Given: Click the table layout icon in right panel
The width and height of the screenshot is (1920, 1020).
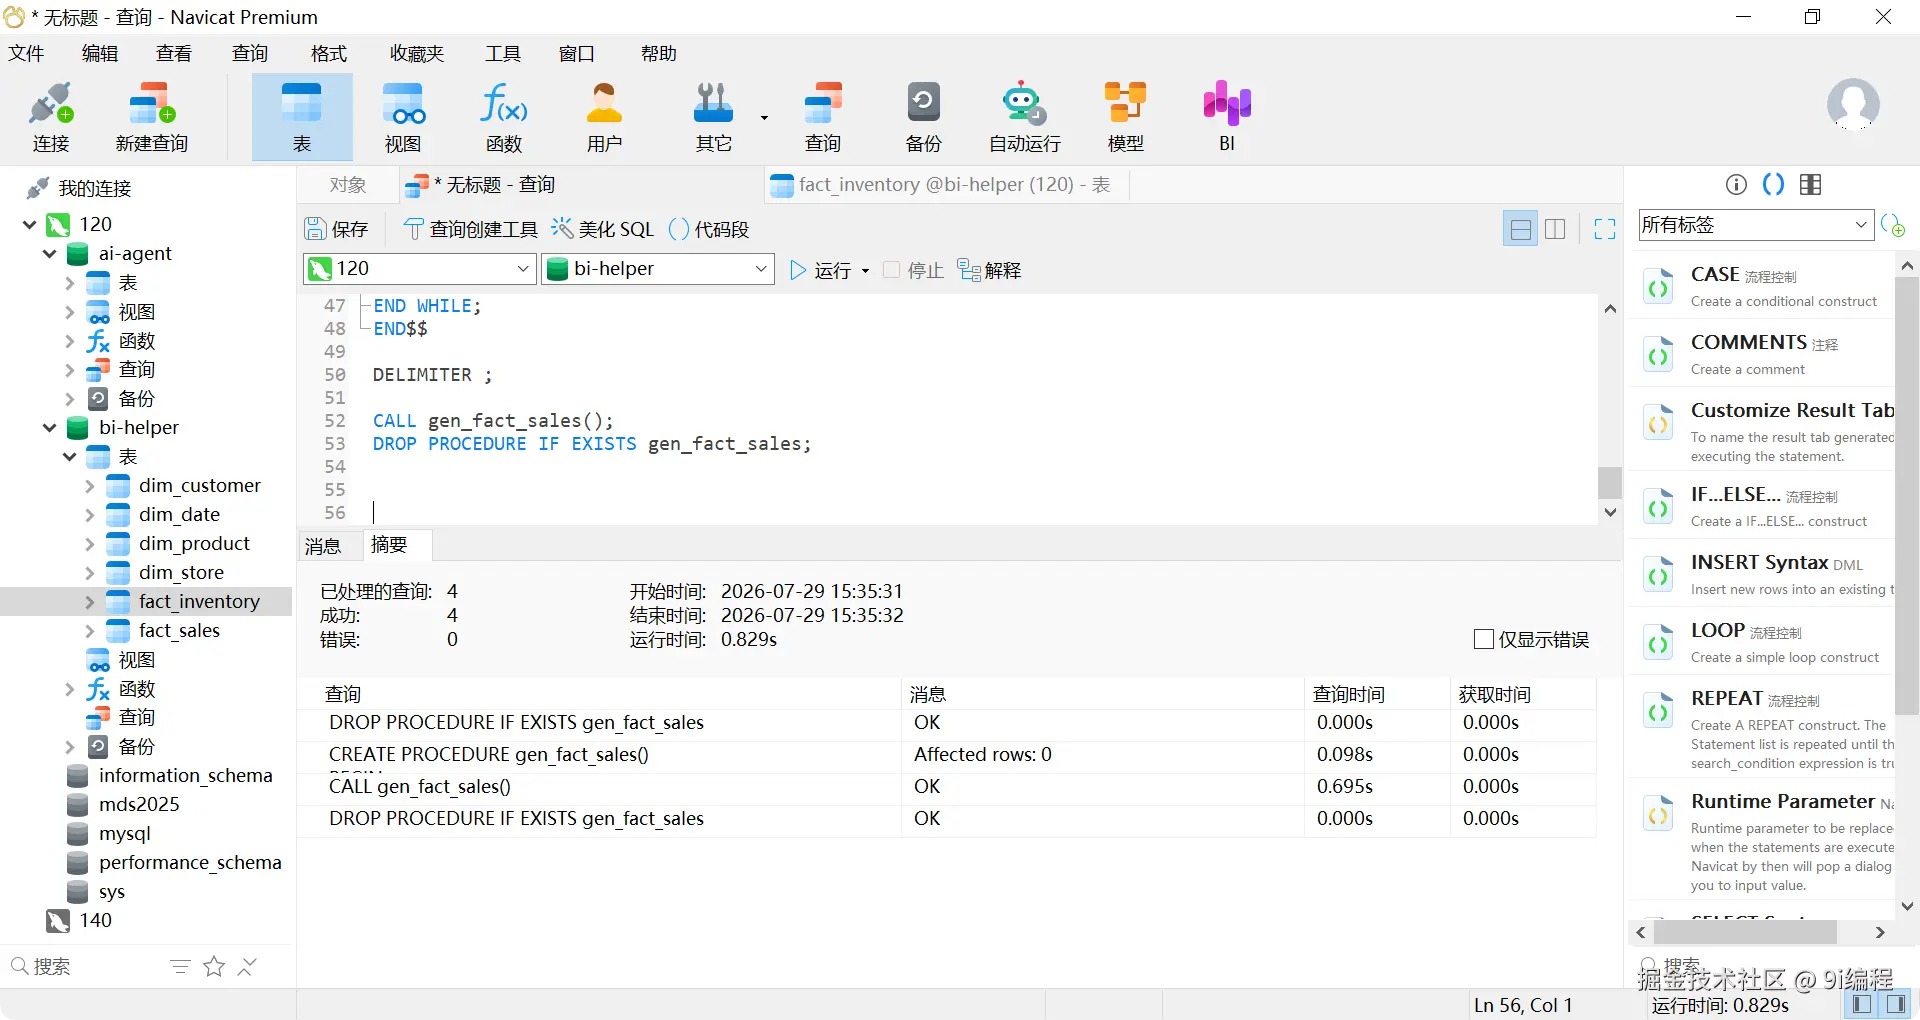Looking at the screenshot, I should pyautogui.click(x=1810, y=184).
